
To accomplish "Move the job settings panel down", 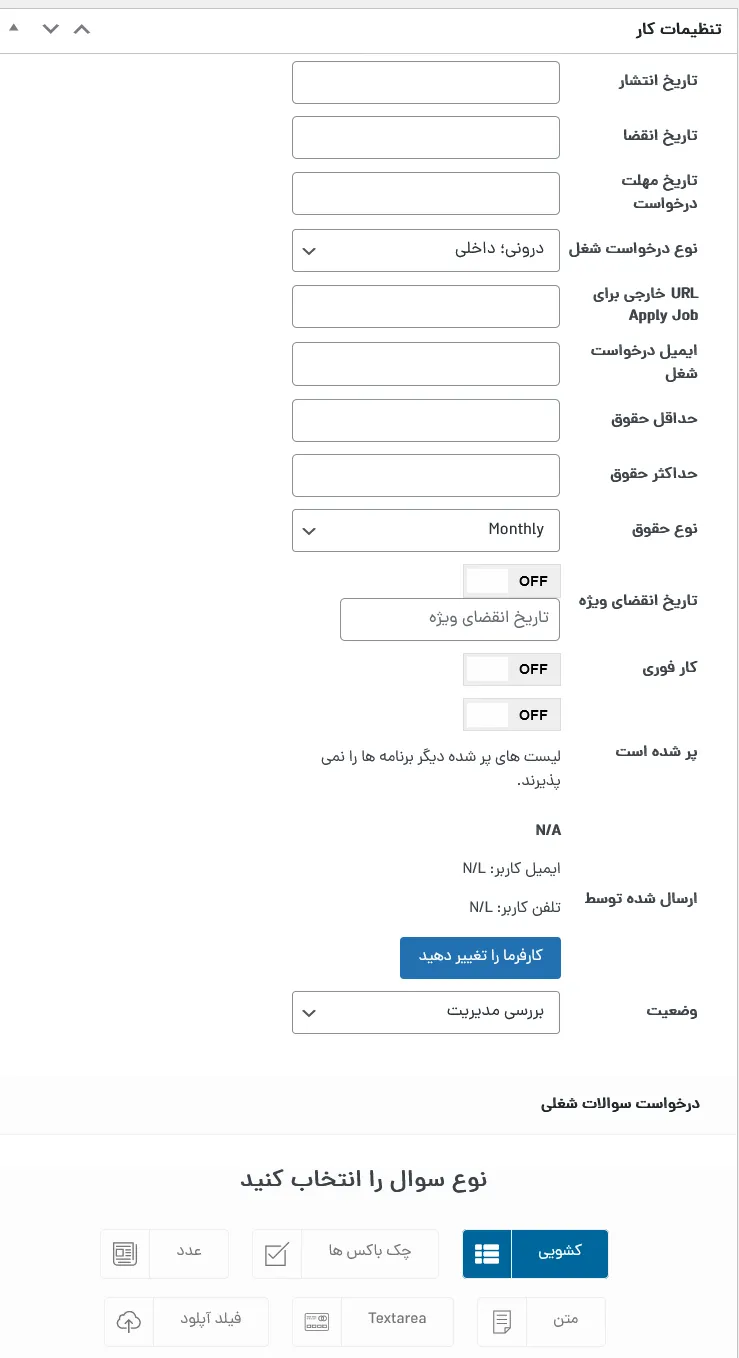I will (50, 29).
